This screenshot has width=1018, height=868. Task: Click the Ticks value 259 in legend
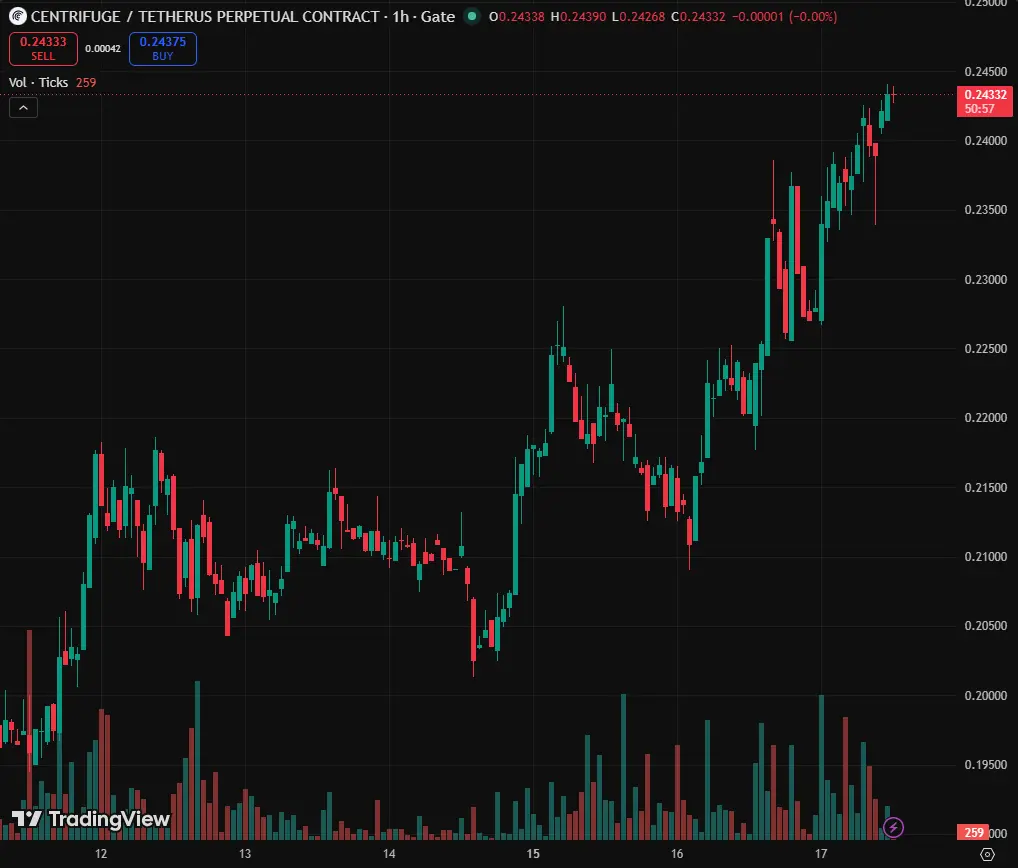(86, 82)
